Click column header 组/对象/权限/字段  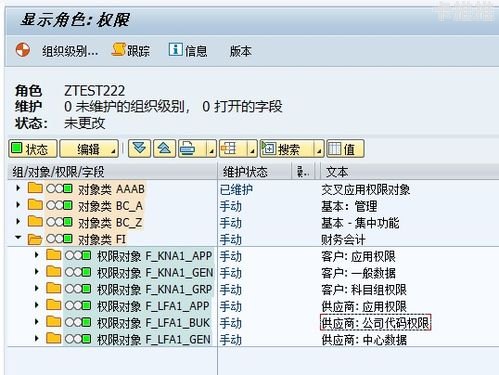[112, 172]
